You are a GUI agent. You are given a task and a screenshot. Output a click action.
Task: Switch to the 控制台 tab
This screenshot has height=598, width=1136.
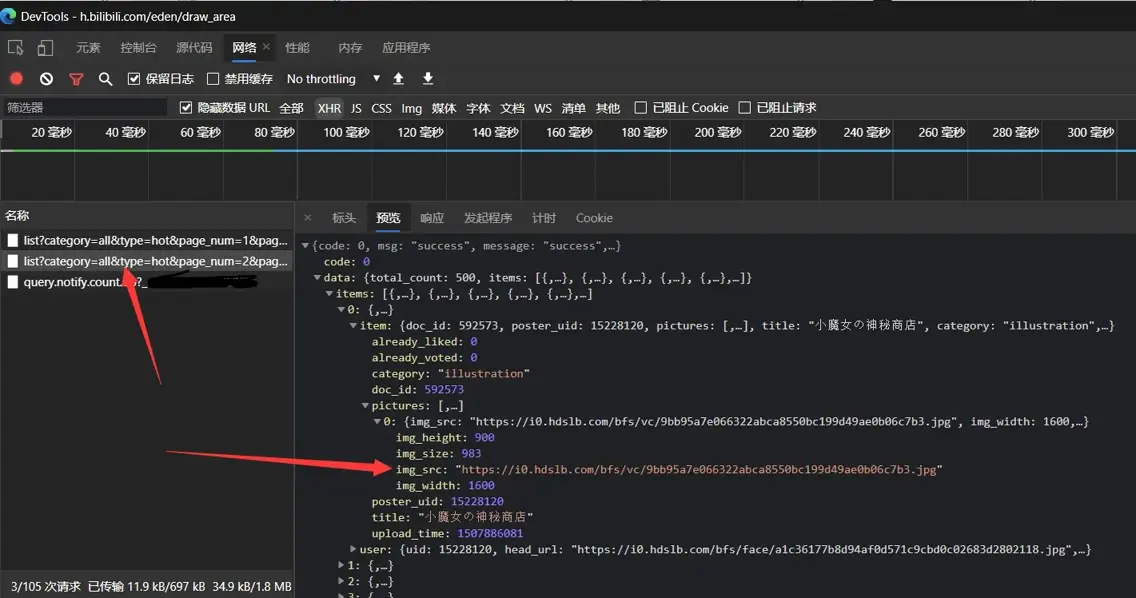point(138,48)
